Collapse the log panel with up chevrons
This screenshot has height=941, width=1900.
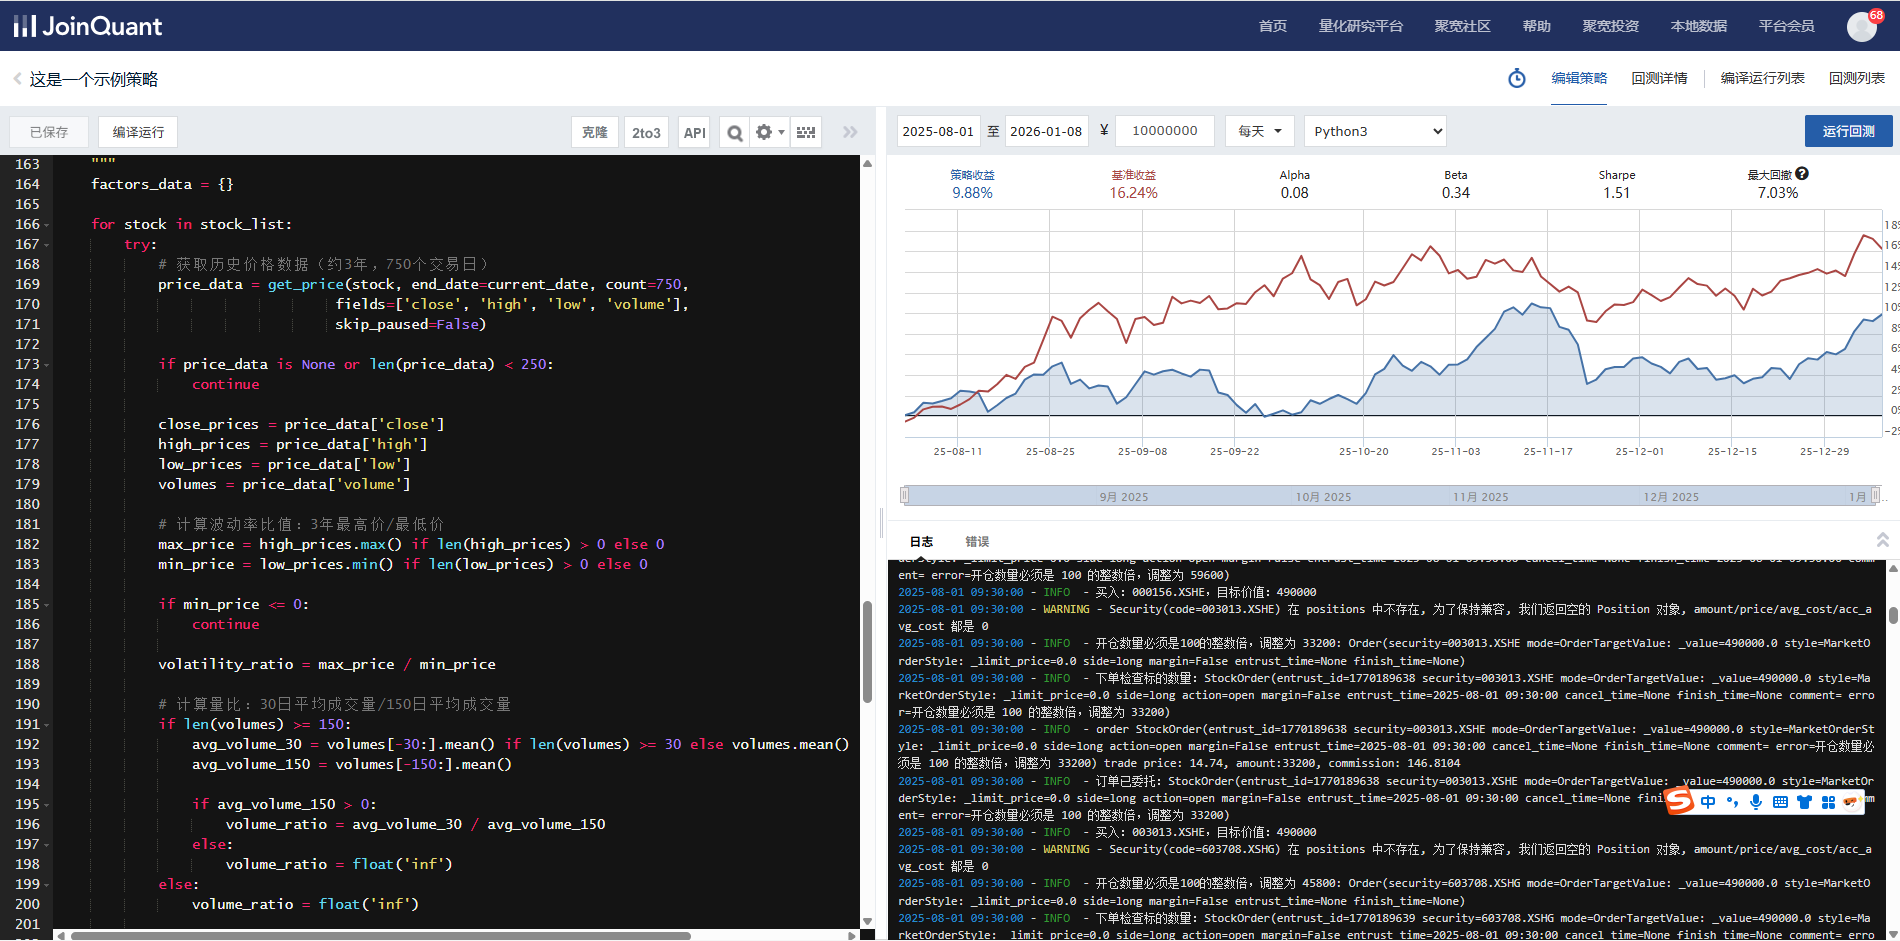[1882, 540]
